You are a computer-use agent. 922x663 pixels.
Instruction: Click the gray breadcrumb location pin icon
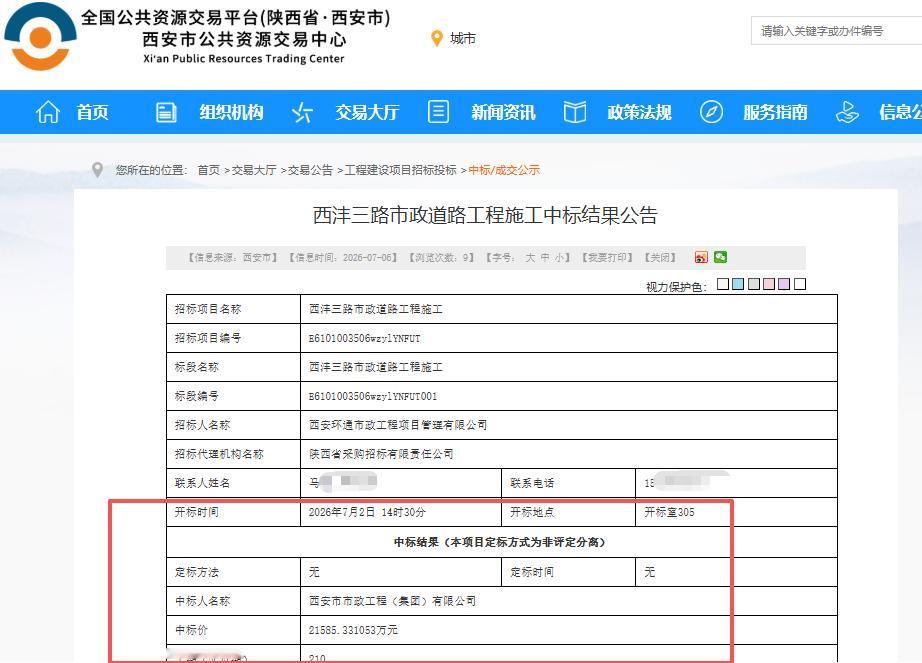coord(98,170)
